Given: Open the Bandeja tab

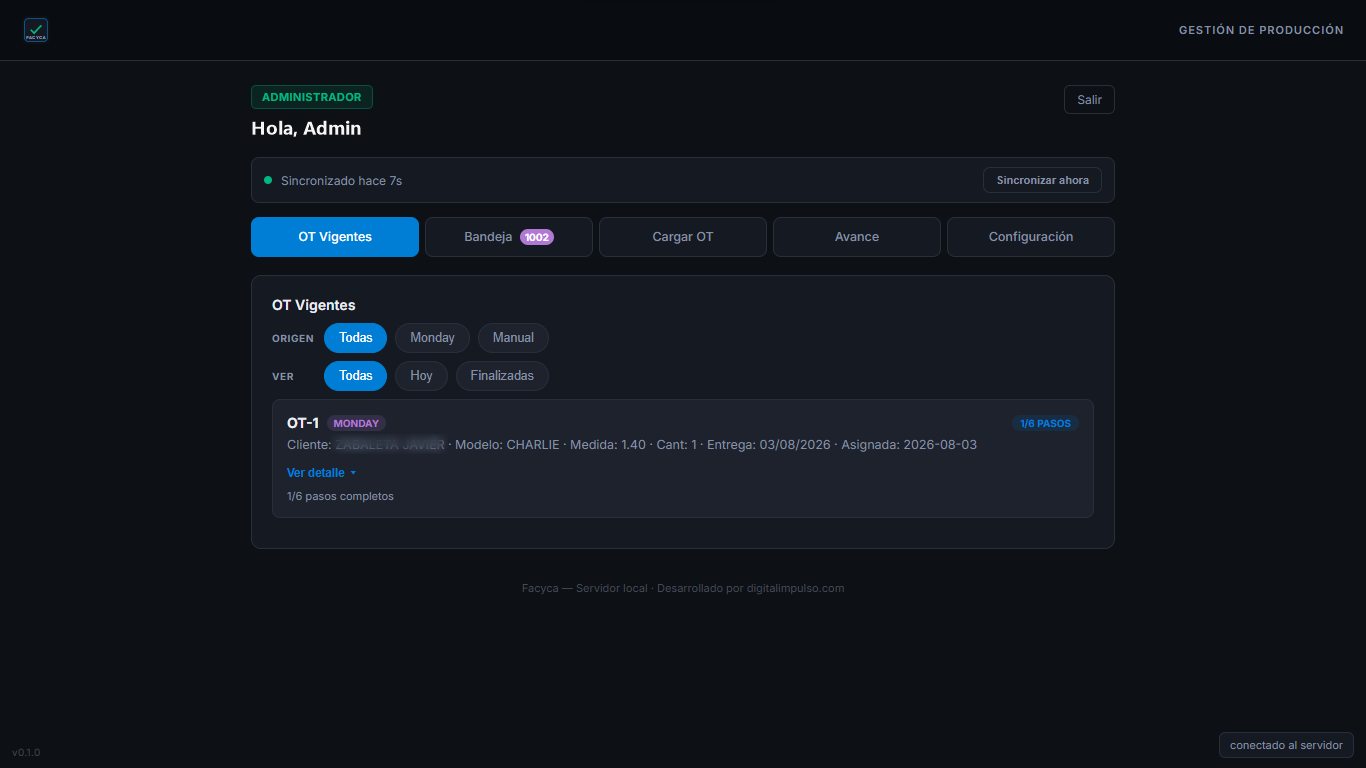Looking at the screenshot, I should coord(509,237).
